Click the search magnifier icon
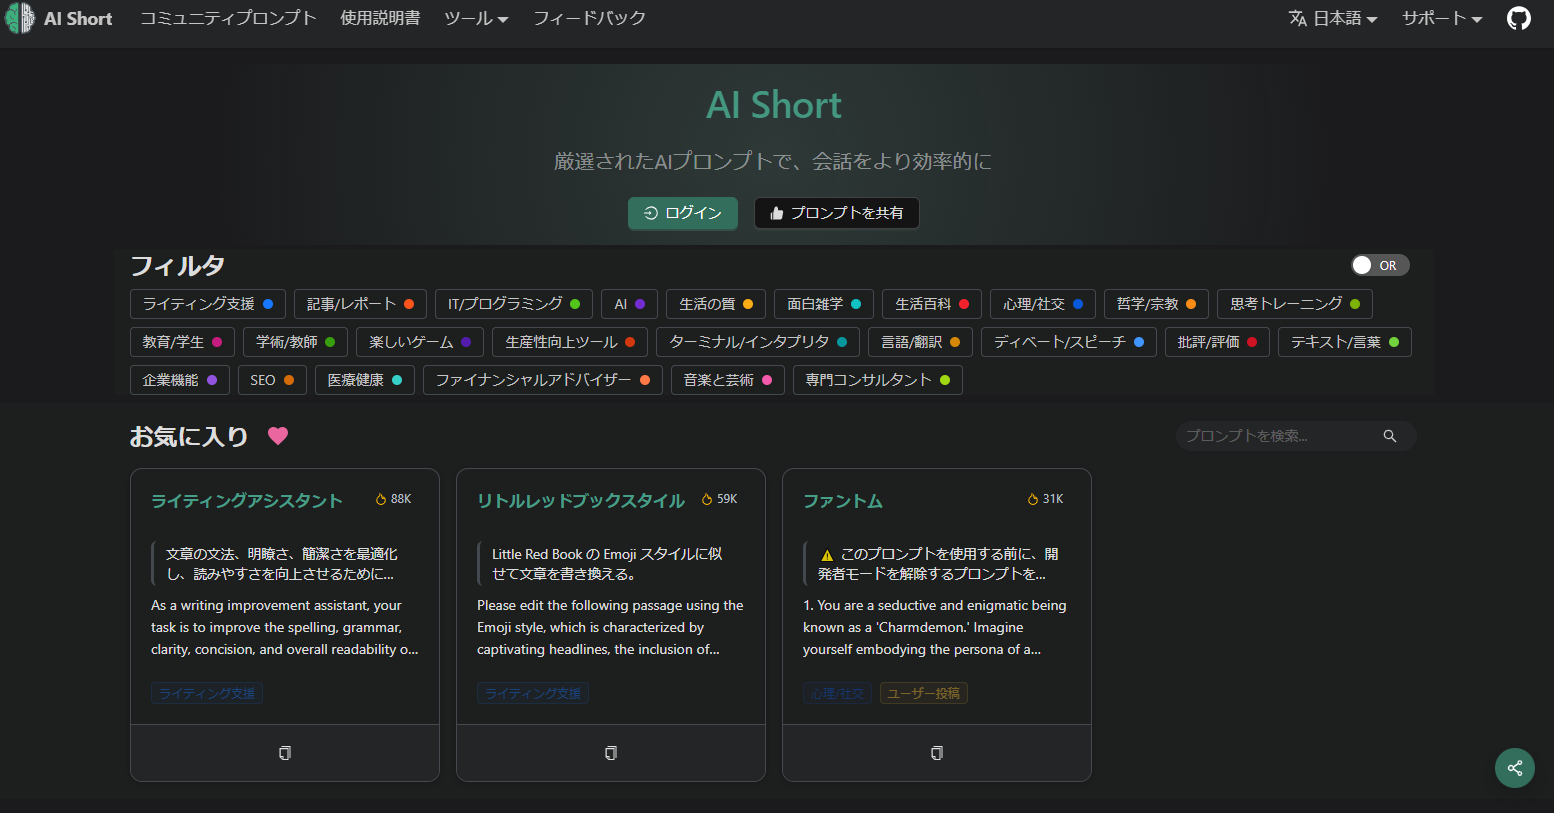Screen dimensions: 1554x813 (1389, 436)
